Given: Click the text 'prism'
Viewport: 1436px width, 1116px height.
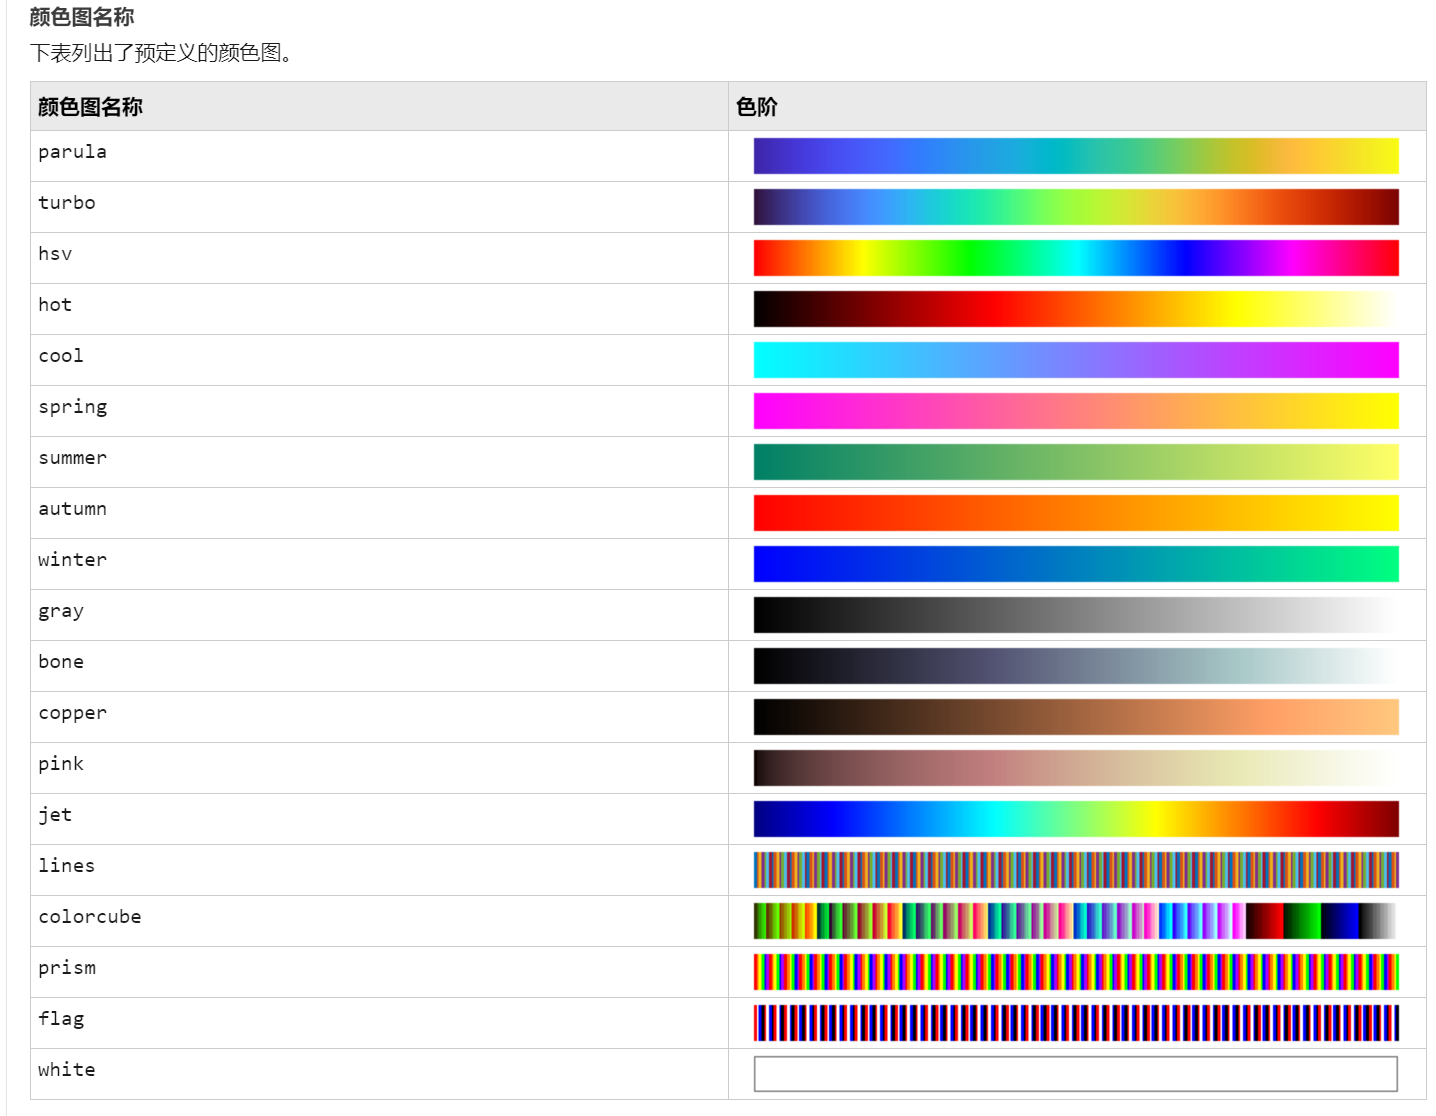Looking at the screenshot, I should click(67, 969).
